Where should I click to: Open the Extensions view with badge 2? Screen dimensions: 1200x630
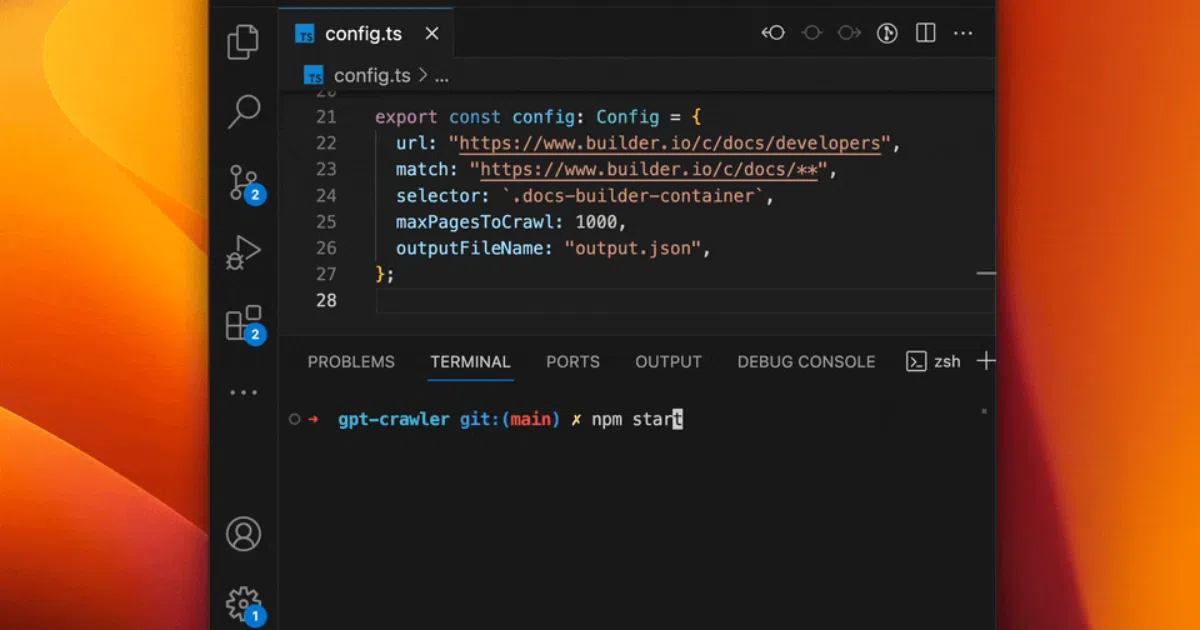pyautogui.click(x=245, y=325)
